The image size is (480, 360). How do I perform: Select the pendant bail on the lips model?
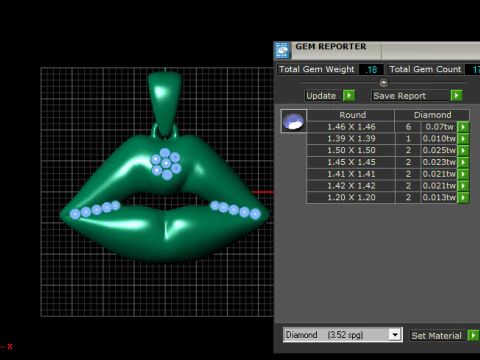point(165,103)
